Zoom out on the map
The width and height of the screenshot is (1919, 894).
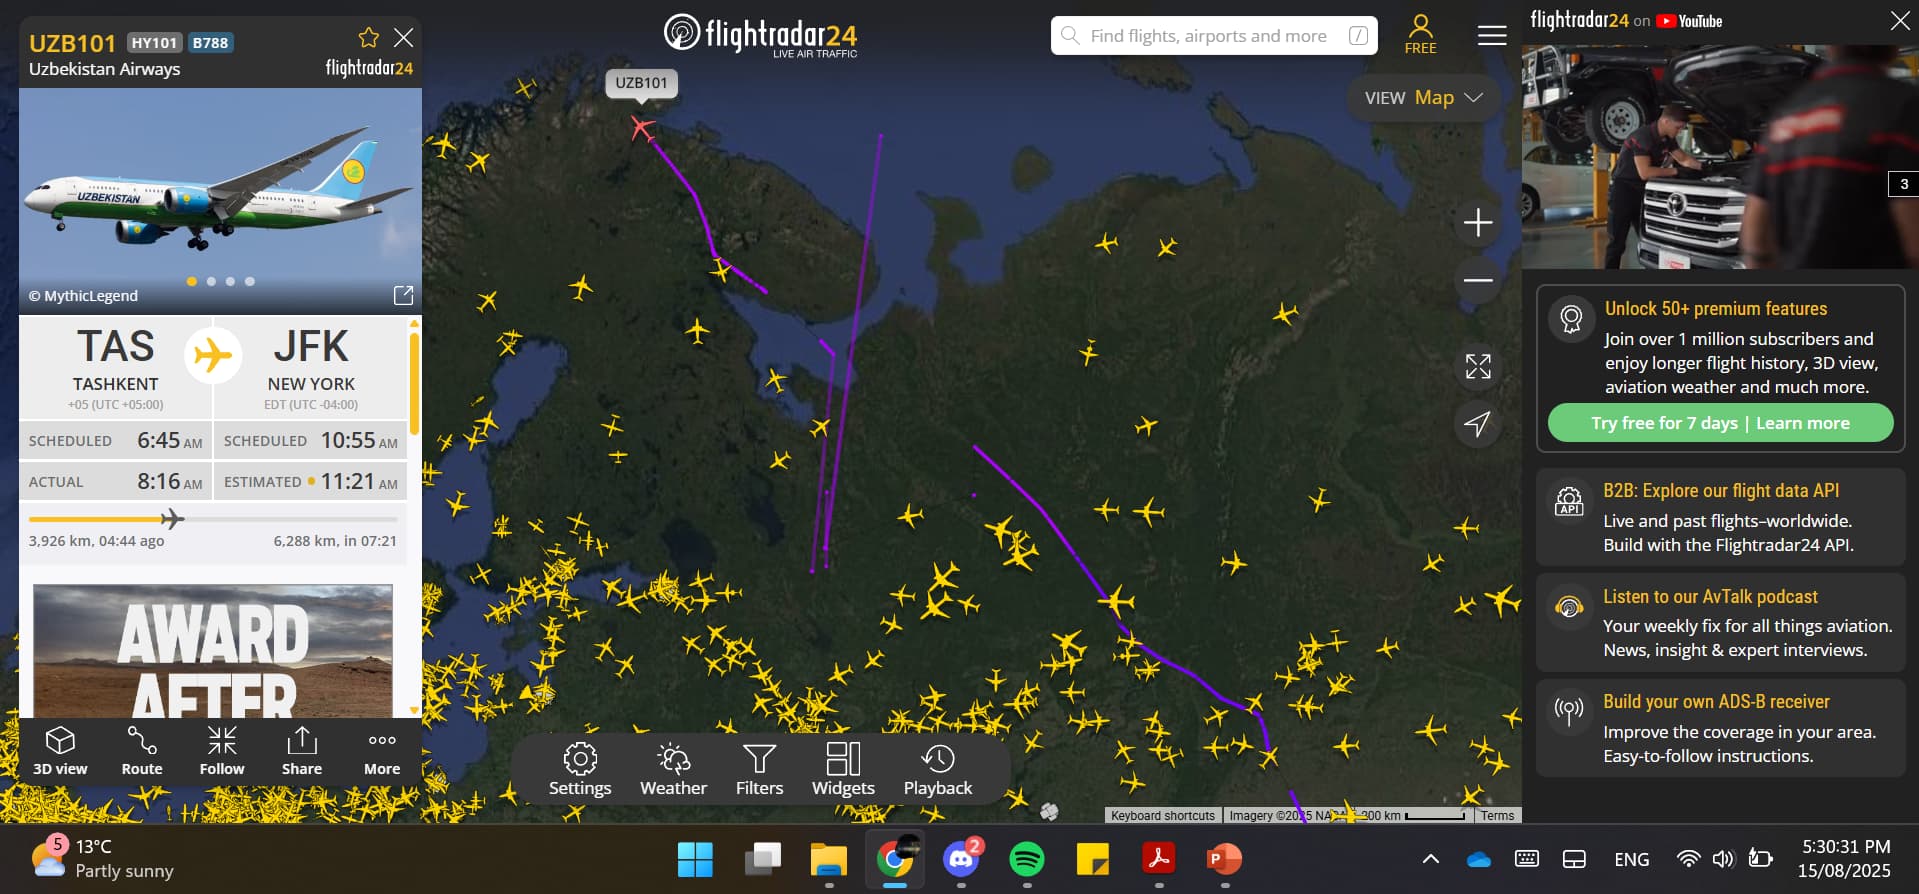1478,280
